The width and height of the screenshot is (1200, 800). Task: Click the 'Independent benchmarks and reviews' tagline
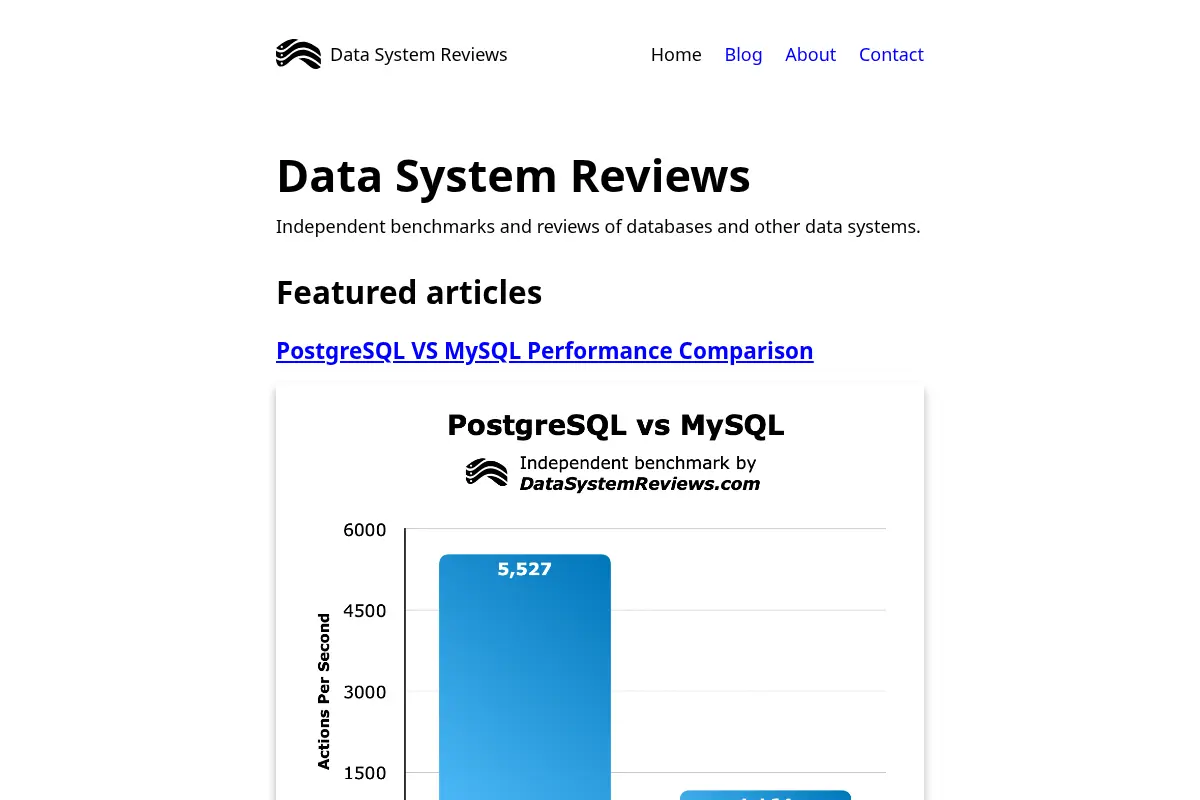point(598,227)
